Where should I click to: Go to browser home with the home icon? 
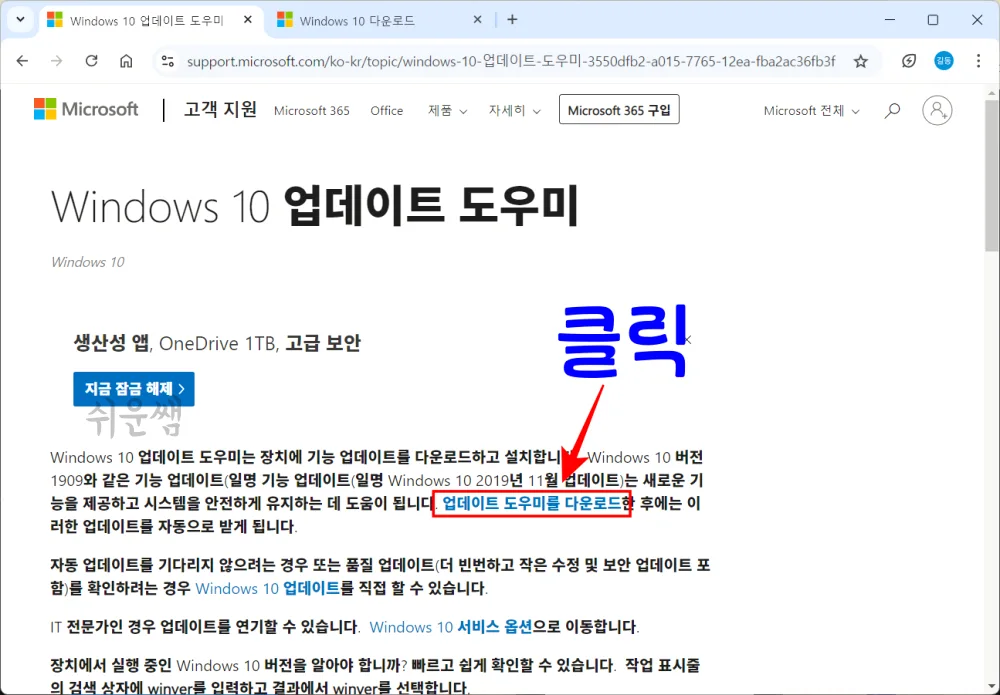click(126, 61)
